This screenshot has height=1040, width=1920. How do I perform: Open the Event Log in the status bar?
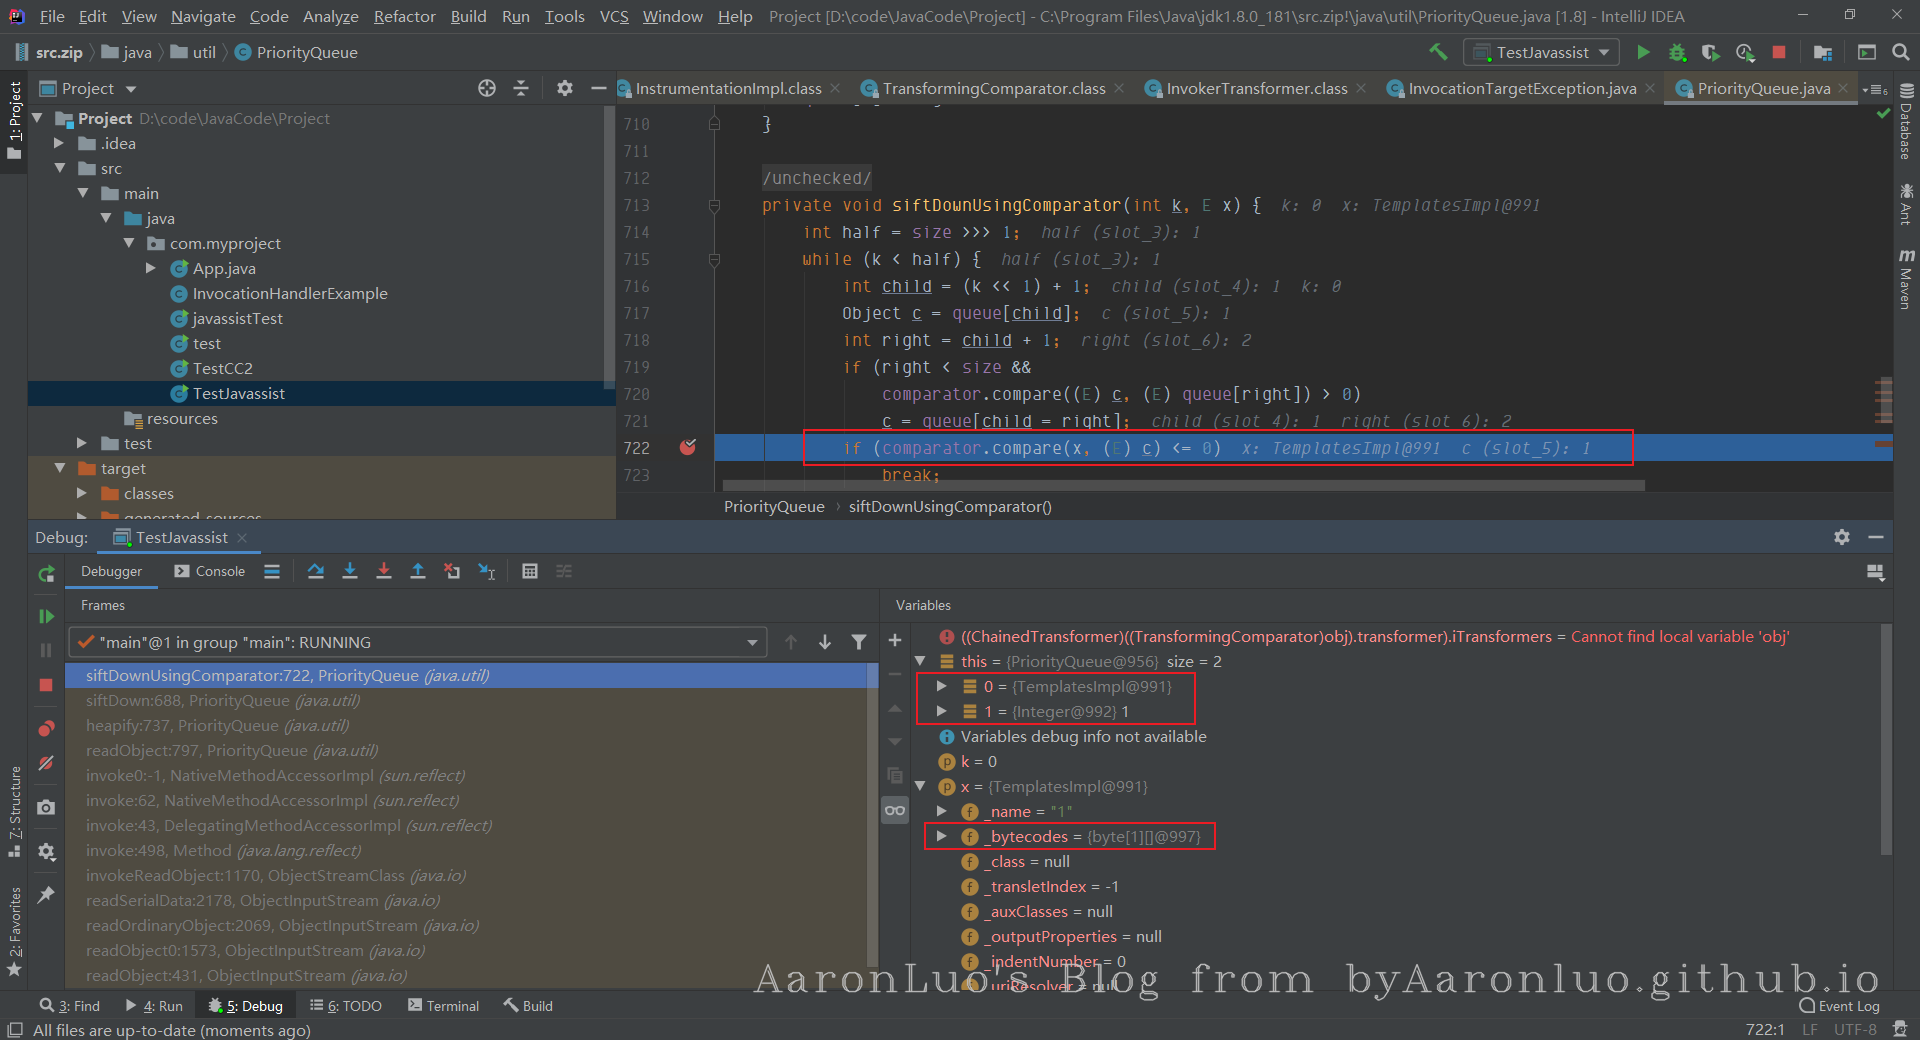(1839, 1006)
